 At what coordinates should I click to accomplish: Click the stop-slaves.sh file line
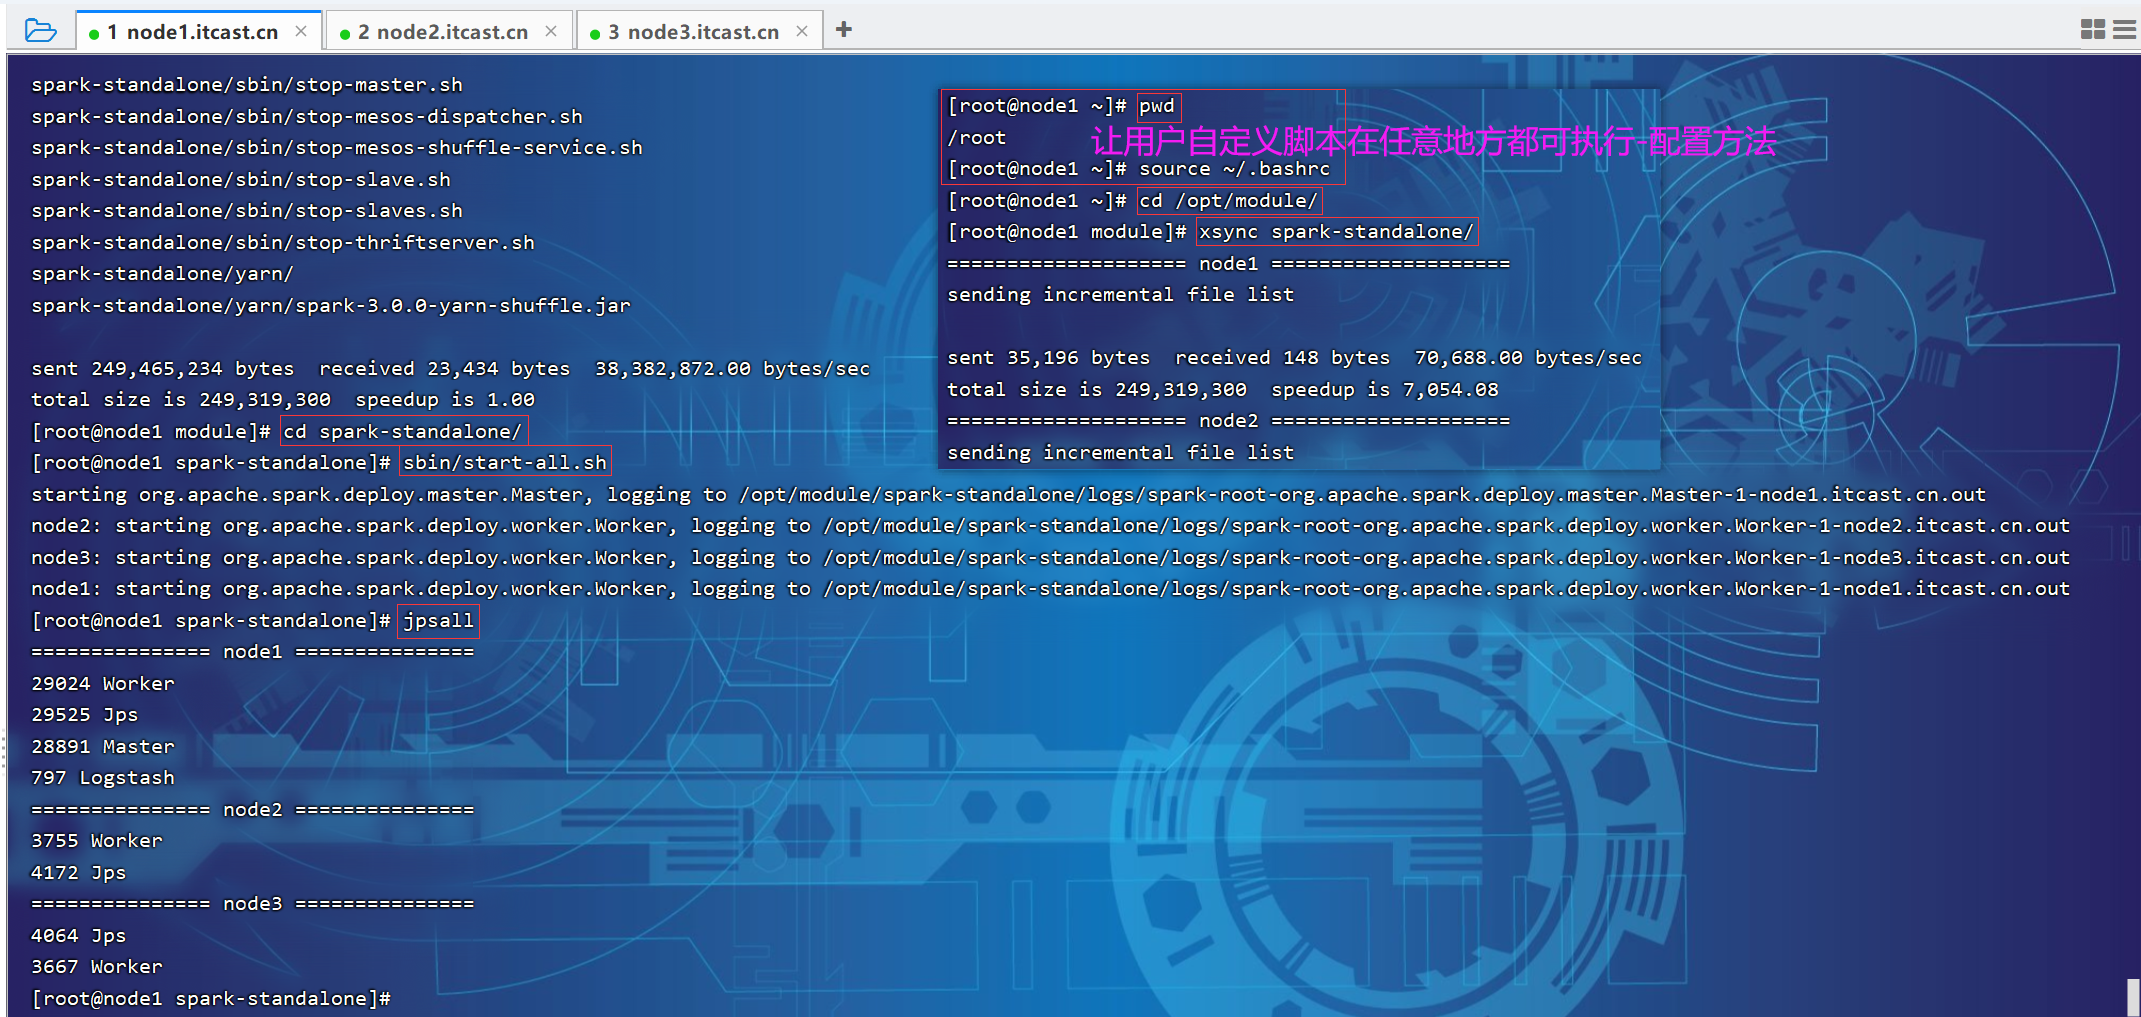247,211
